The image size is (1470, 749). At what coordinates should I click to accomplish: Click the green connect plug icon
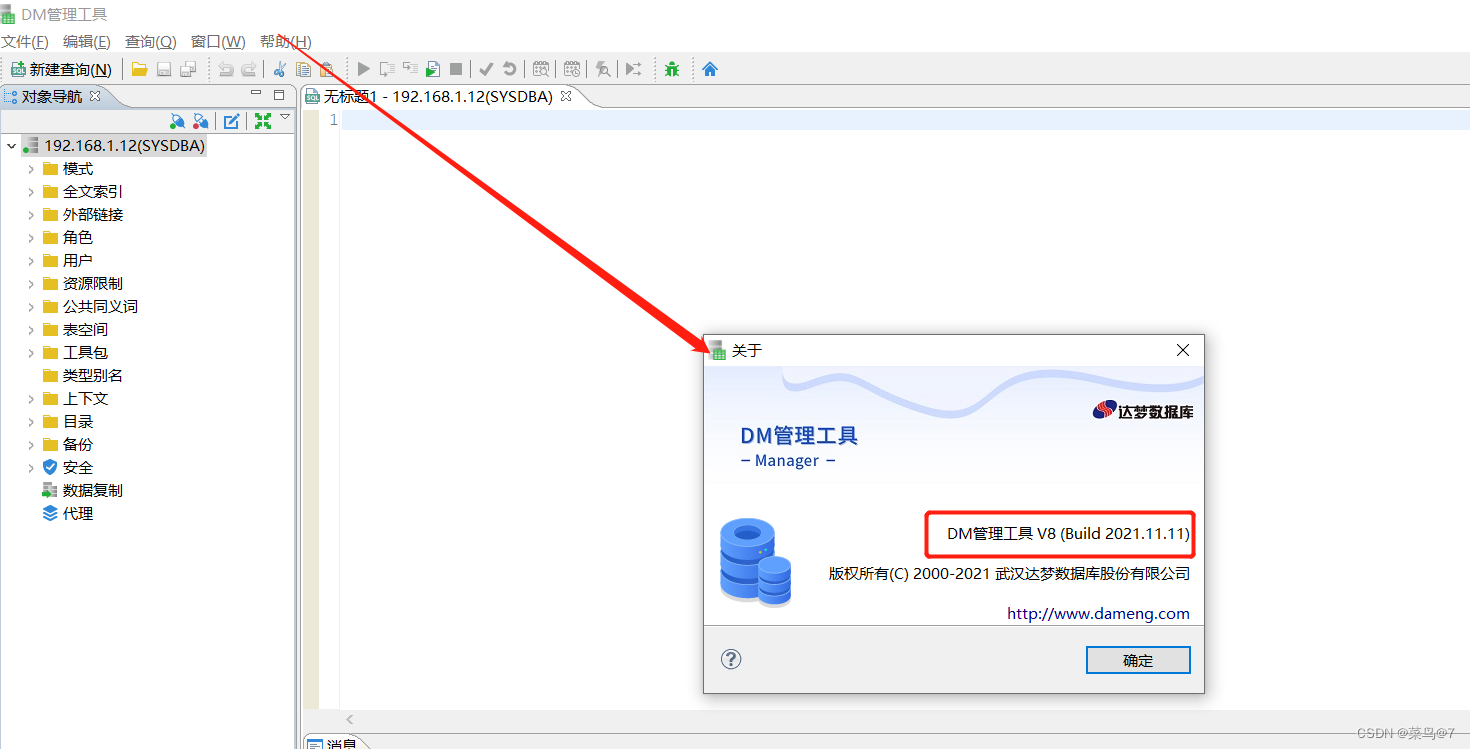tap(177, 121)
